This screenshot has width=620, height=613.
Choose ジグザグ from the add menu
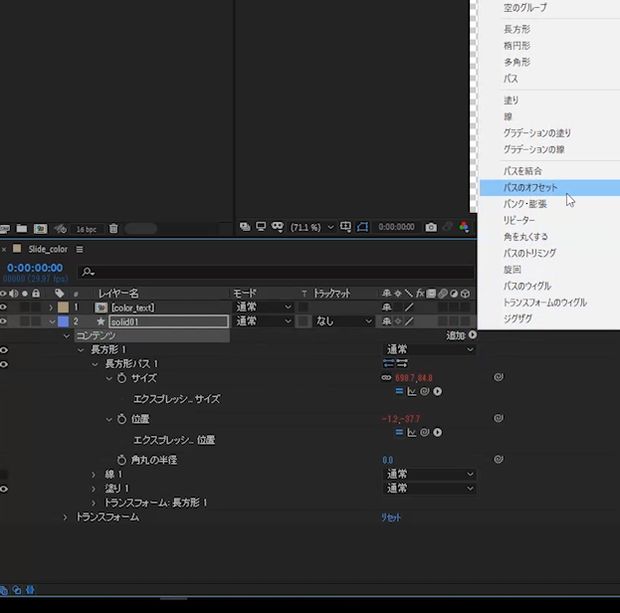point(518,318)
